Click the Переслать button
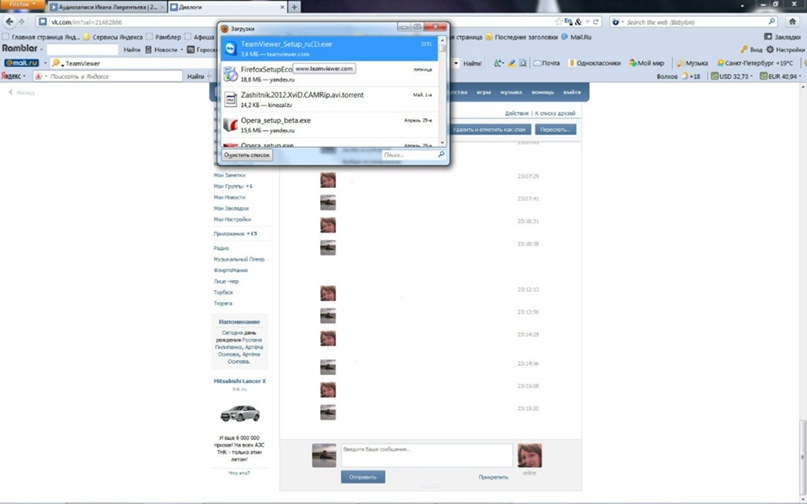Screen dimensions: 807x504 click(x=555, y=130)
